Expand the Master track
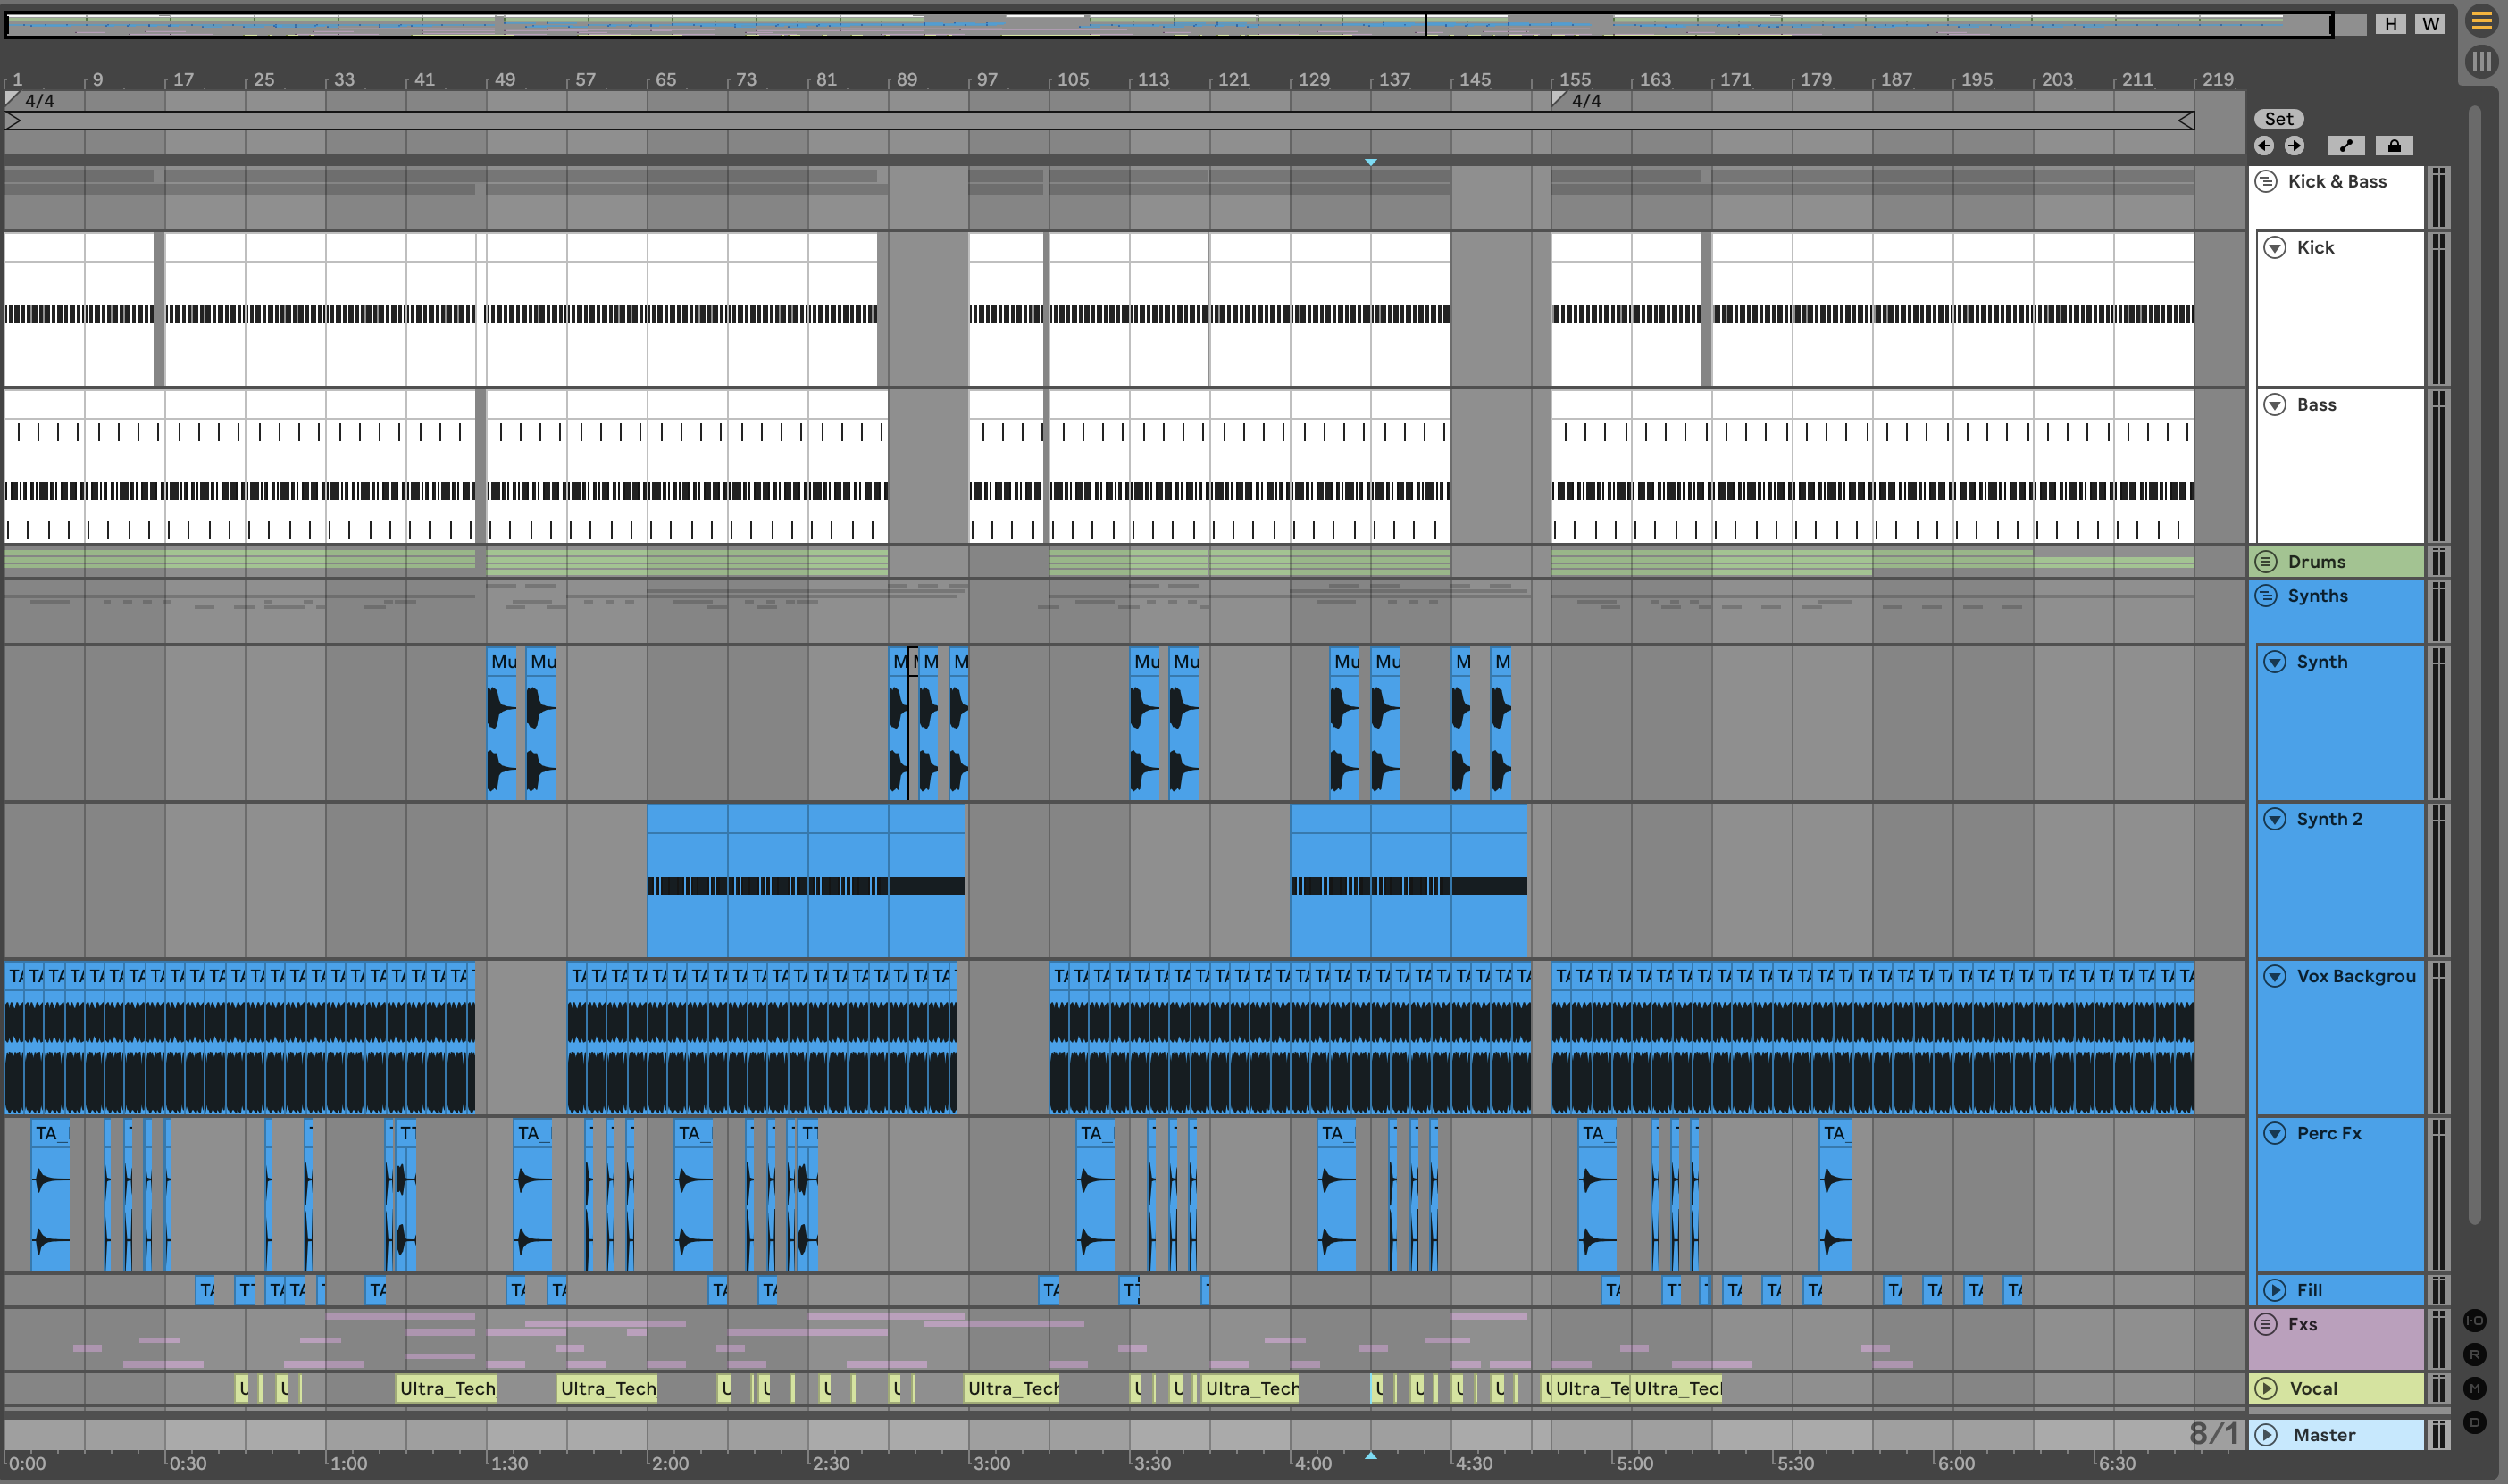The image size is (2508, 1484). (x=2267, y=1435)
